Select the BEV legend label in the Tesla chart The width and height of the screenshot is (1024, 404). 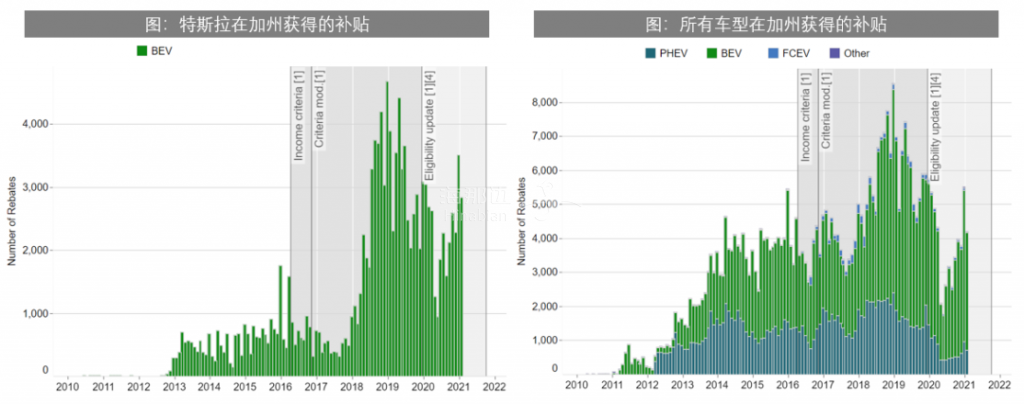click(x=162, y=51)
